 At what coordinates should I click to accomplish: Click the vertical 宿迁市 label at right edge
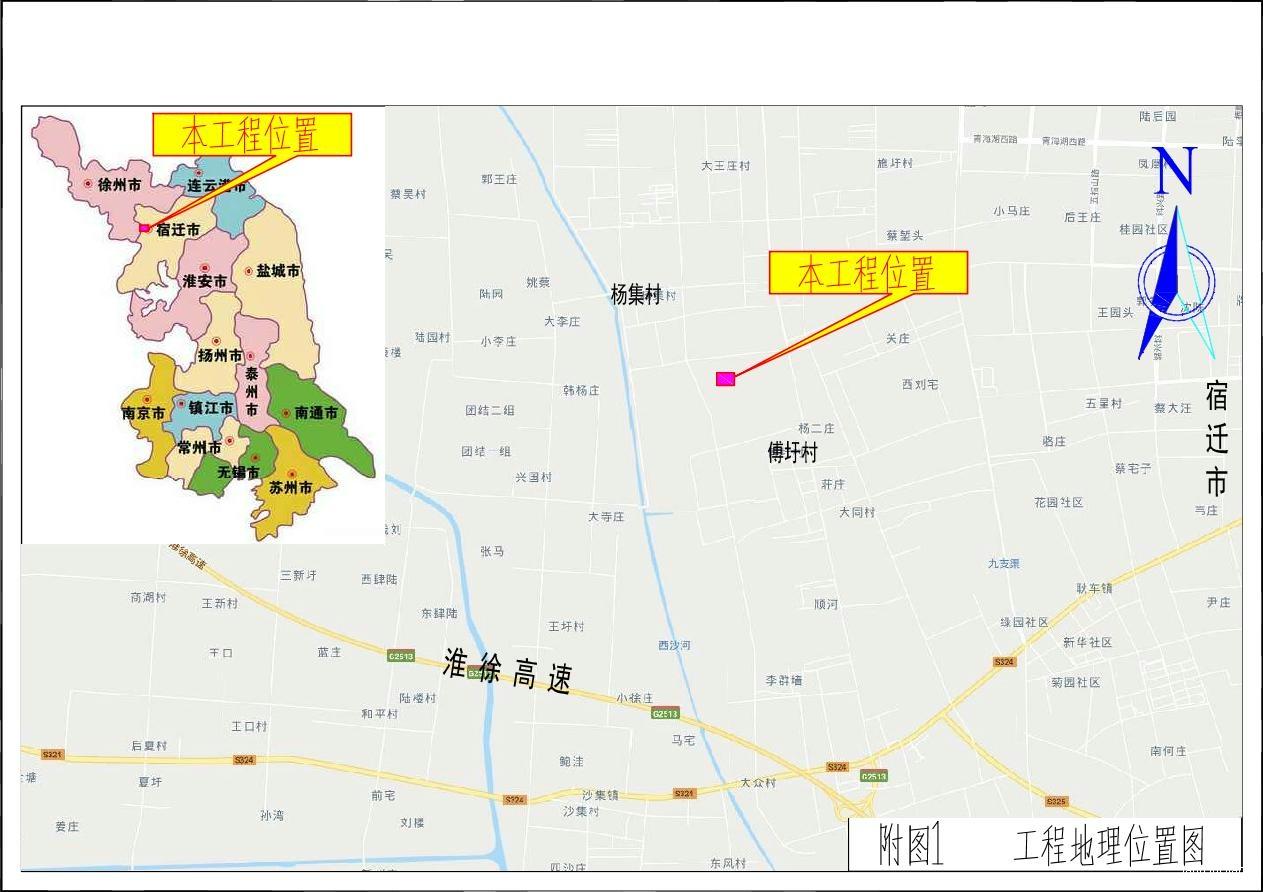[x=1215, y=438]
